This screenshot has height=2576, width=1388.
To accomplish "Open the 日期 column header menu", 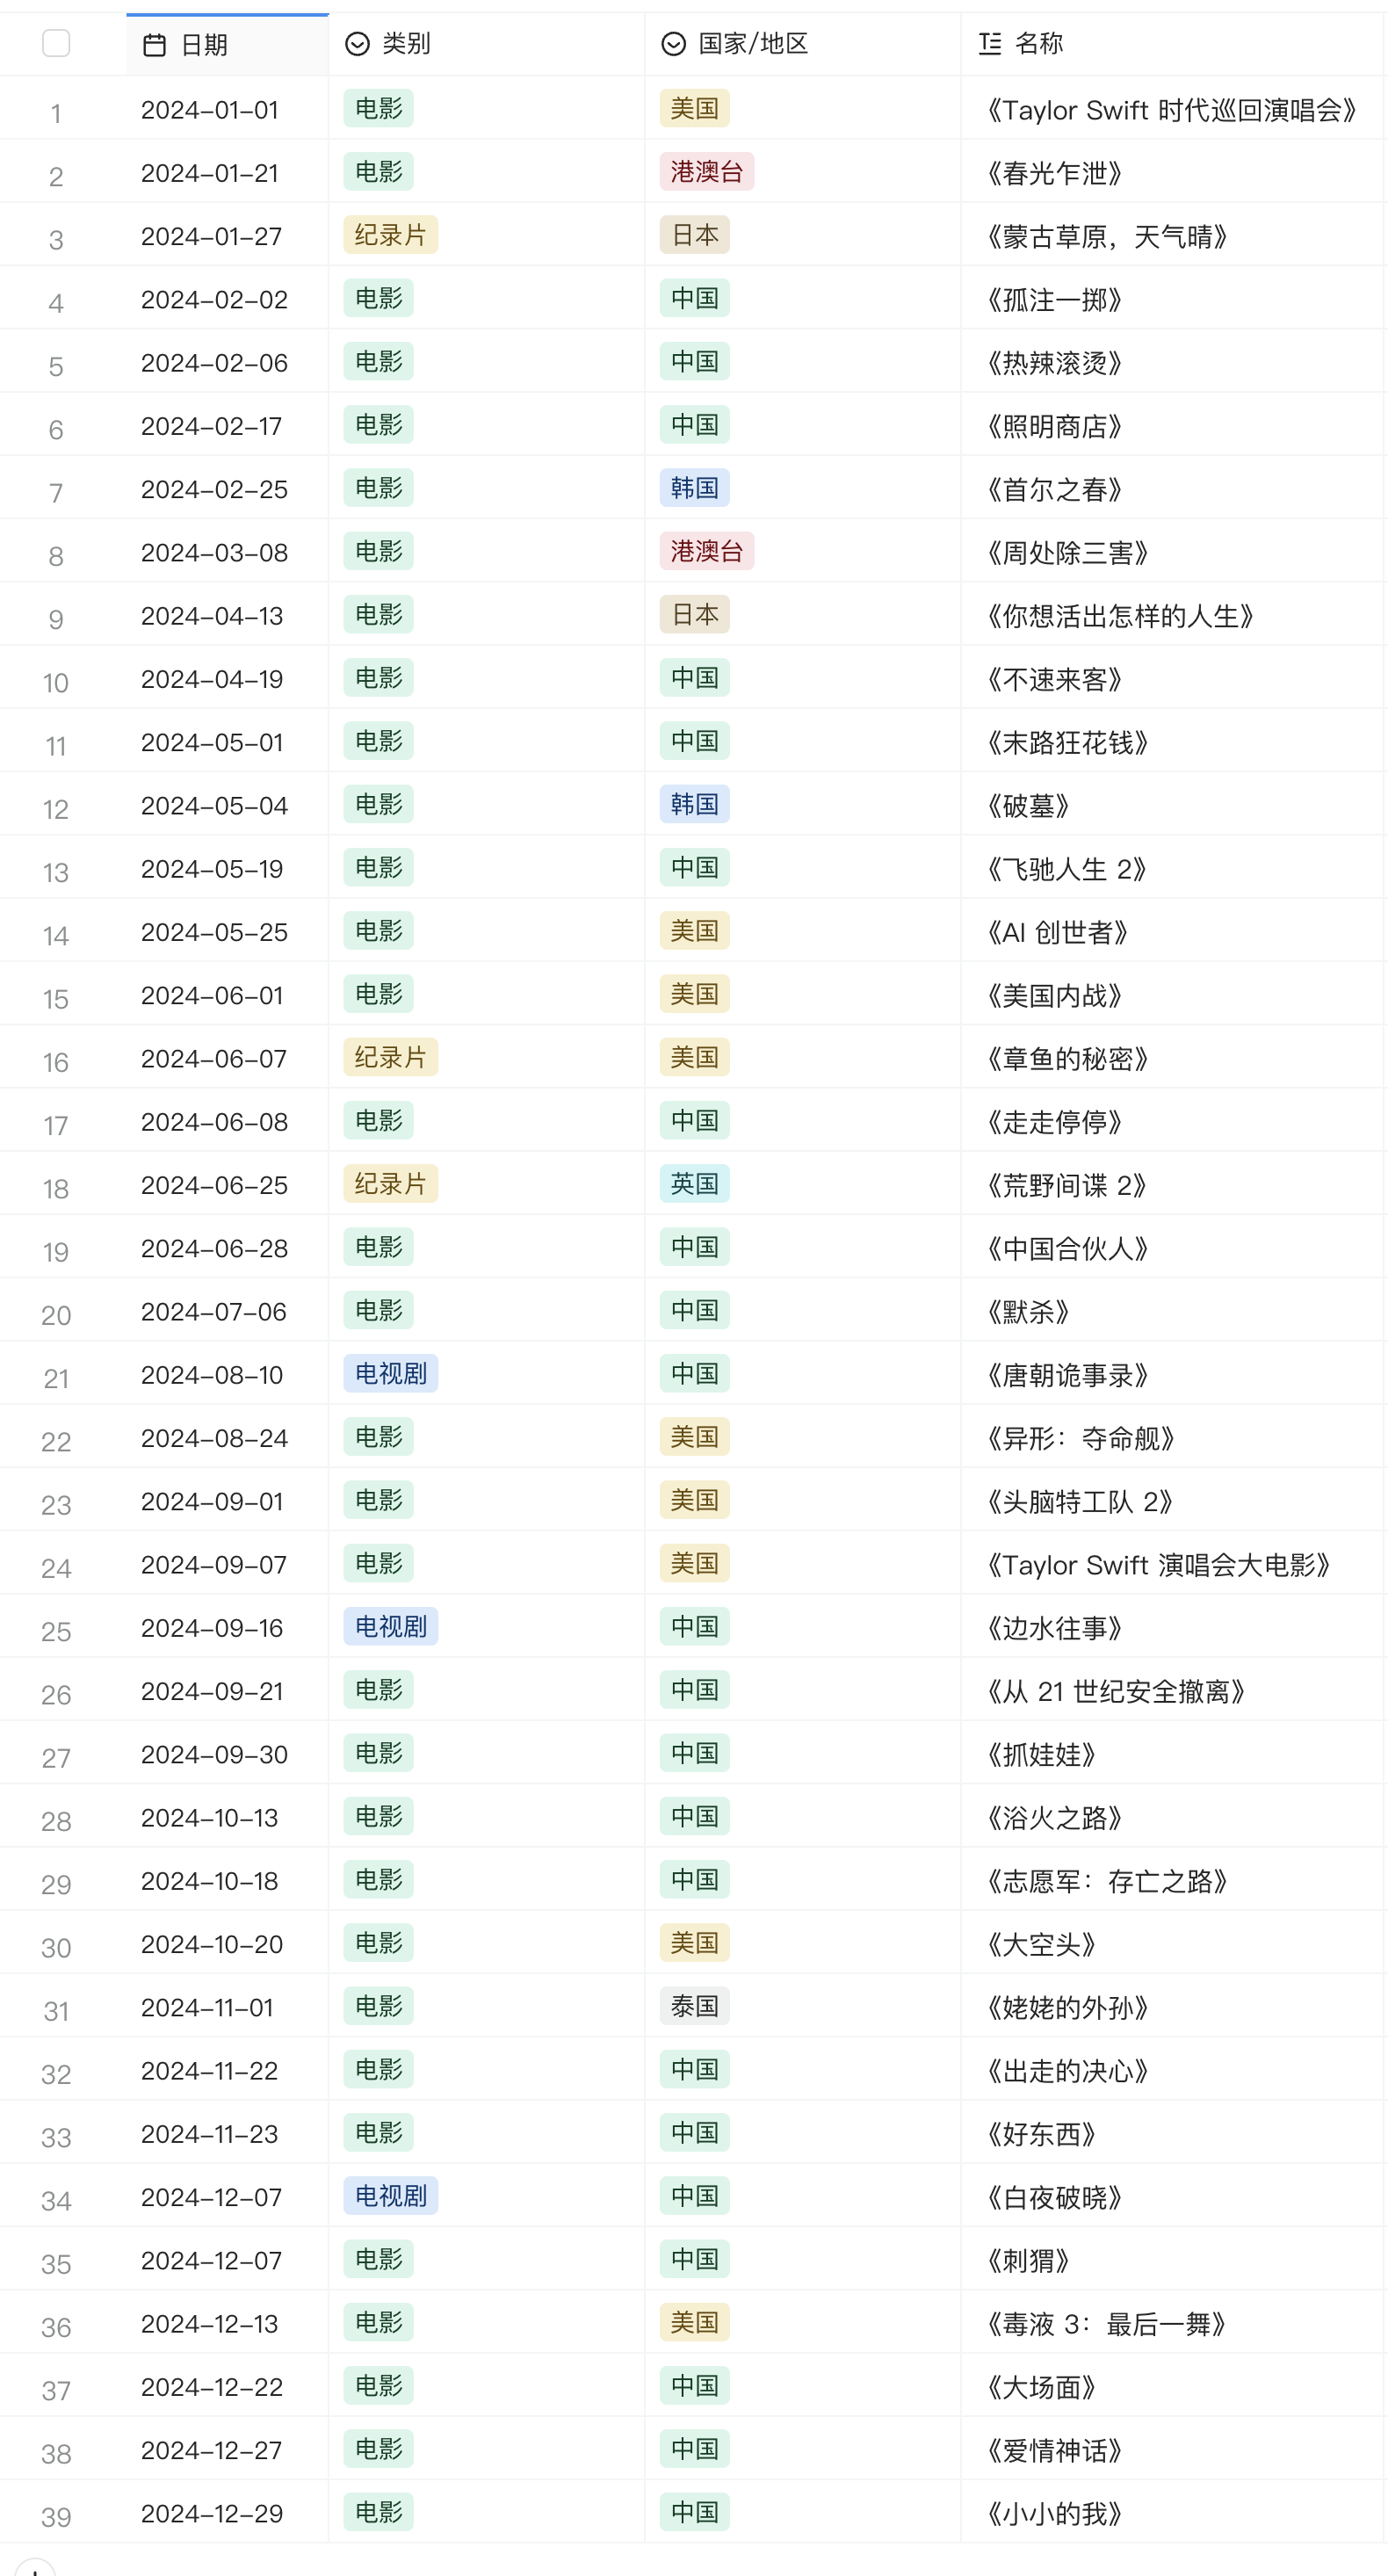I will click(204, 45).
